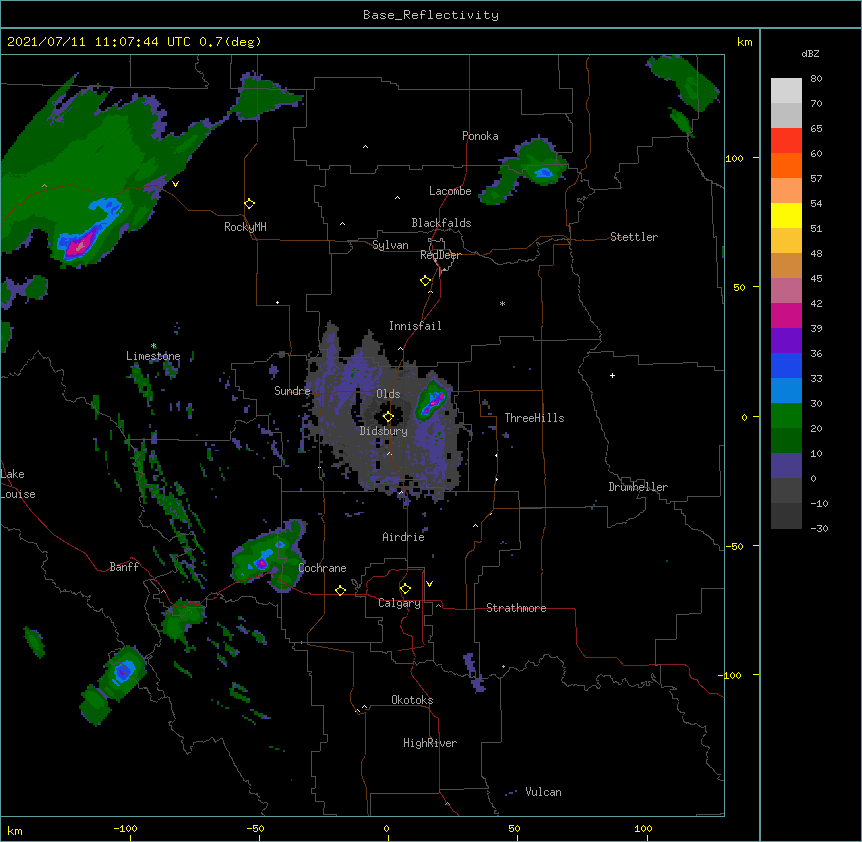Click the Banff town label
862x842 pixels.
point(124,567)
